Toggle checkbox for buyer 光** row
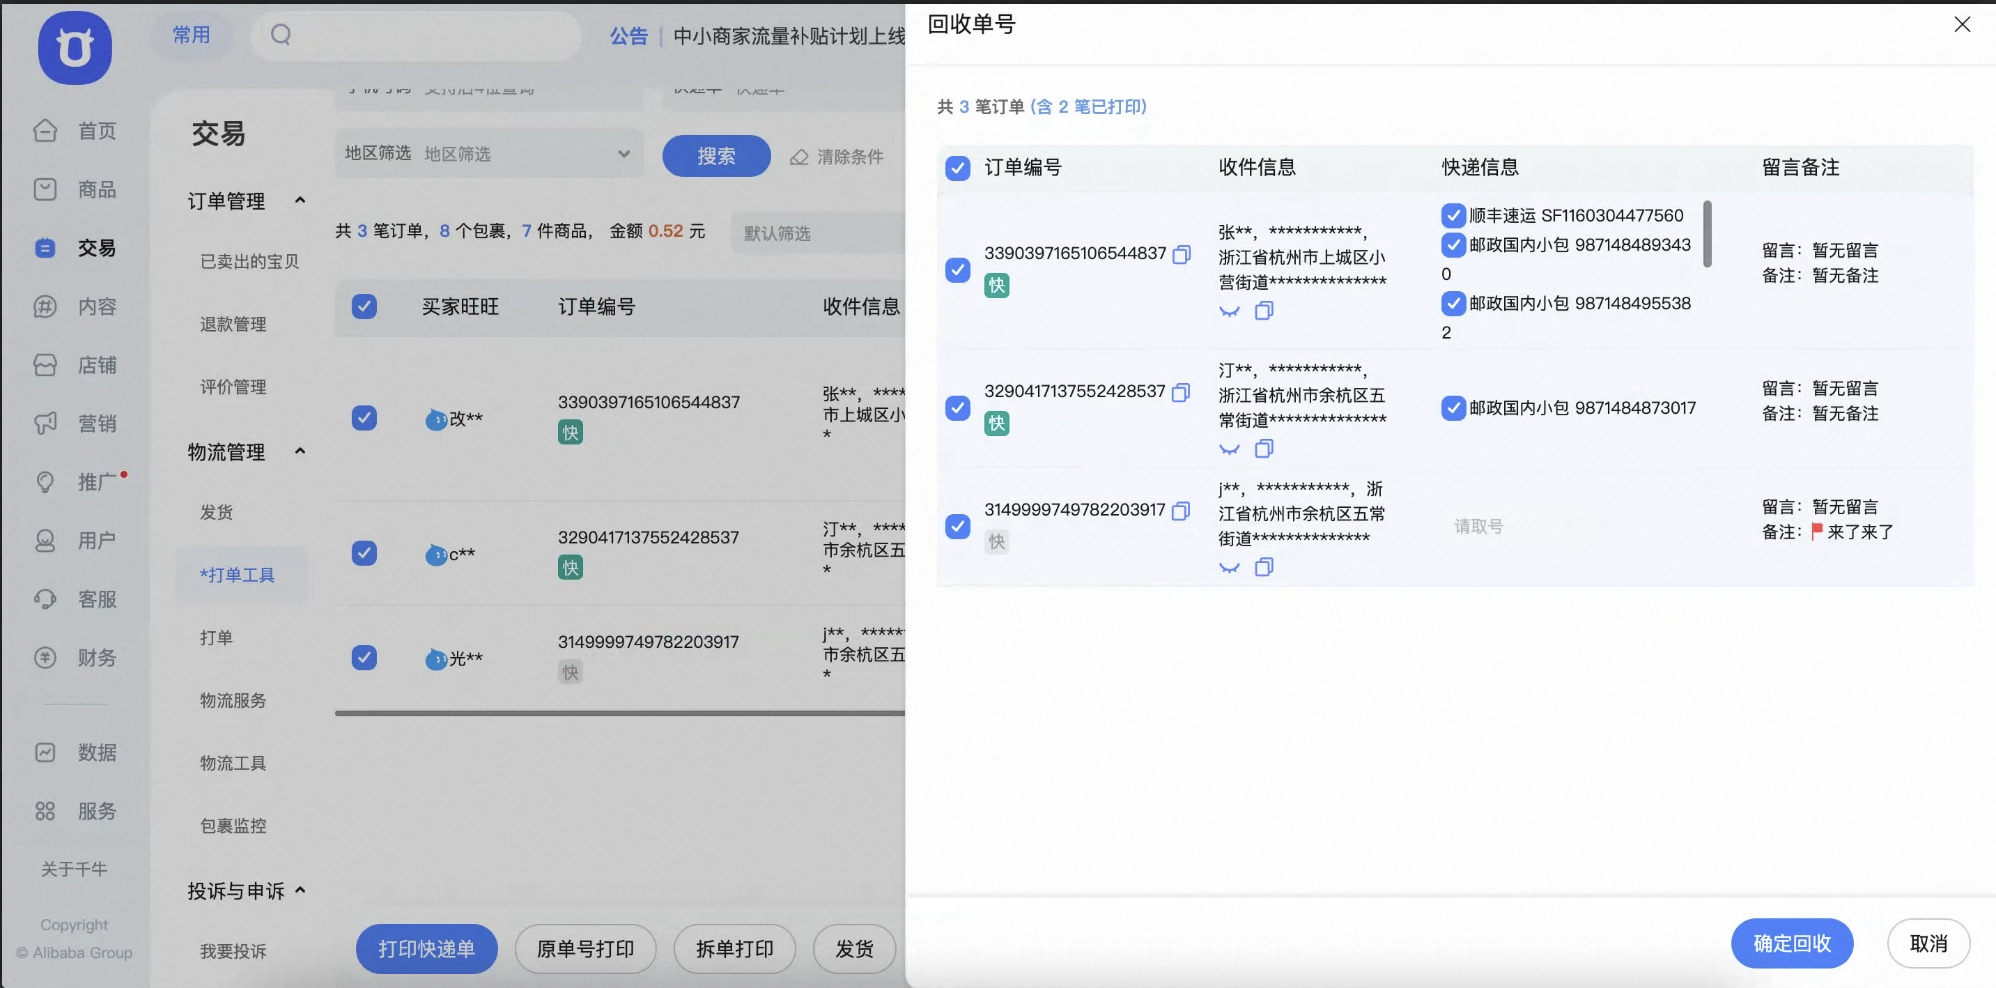 click(x=365, y=657)
